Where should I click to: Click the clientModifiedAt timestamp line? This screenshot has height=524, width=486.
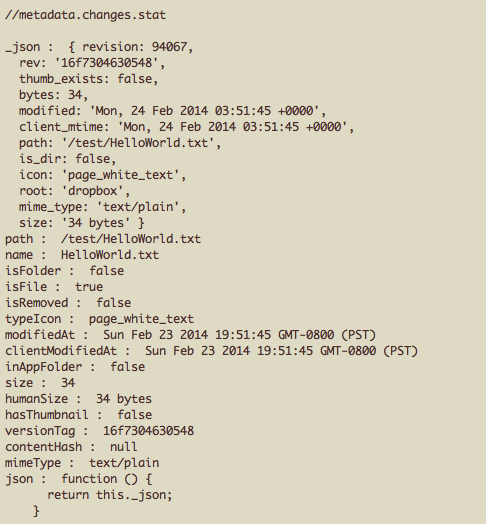pyautogui.click(x=211, y=351)
